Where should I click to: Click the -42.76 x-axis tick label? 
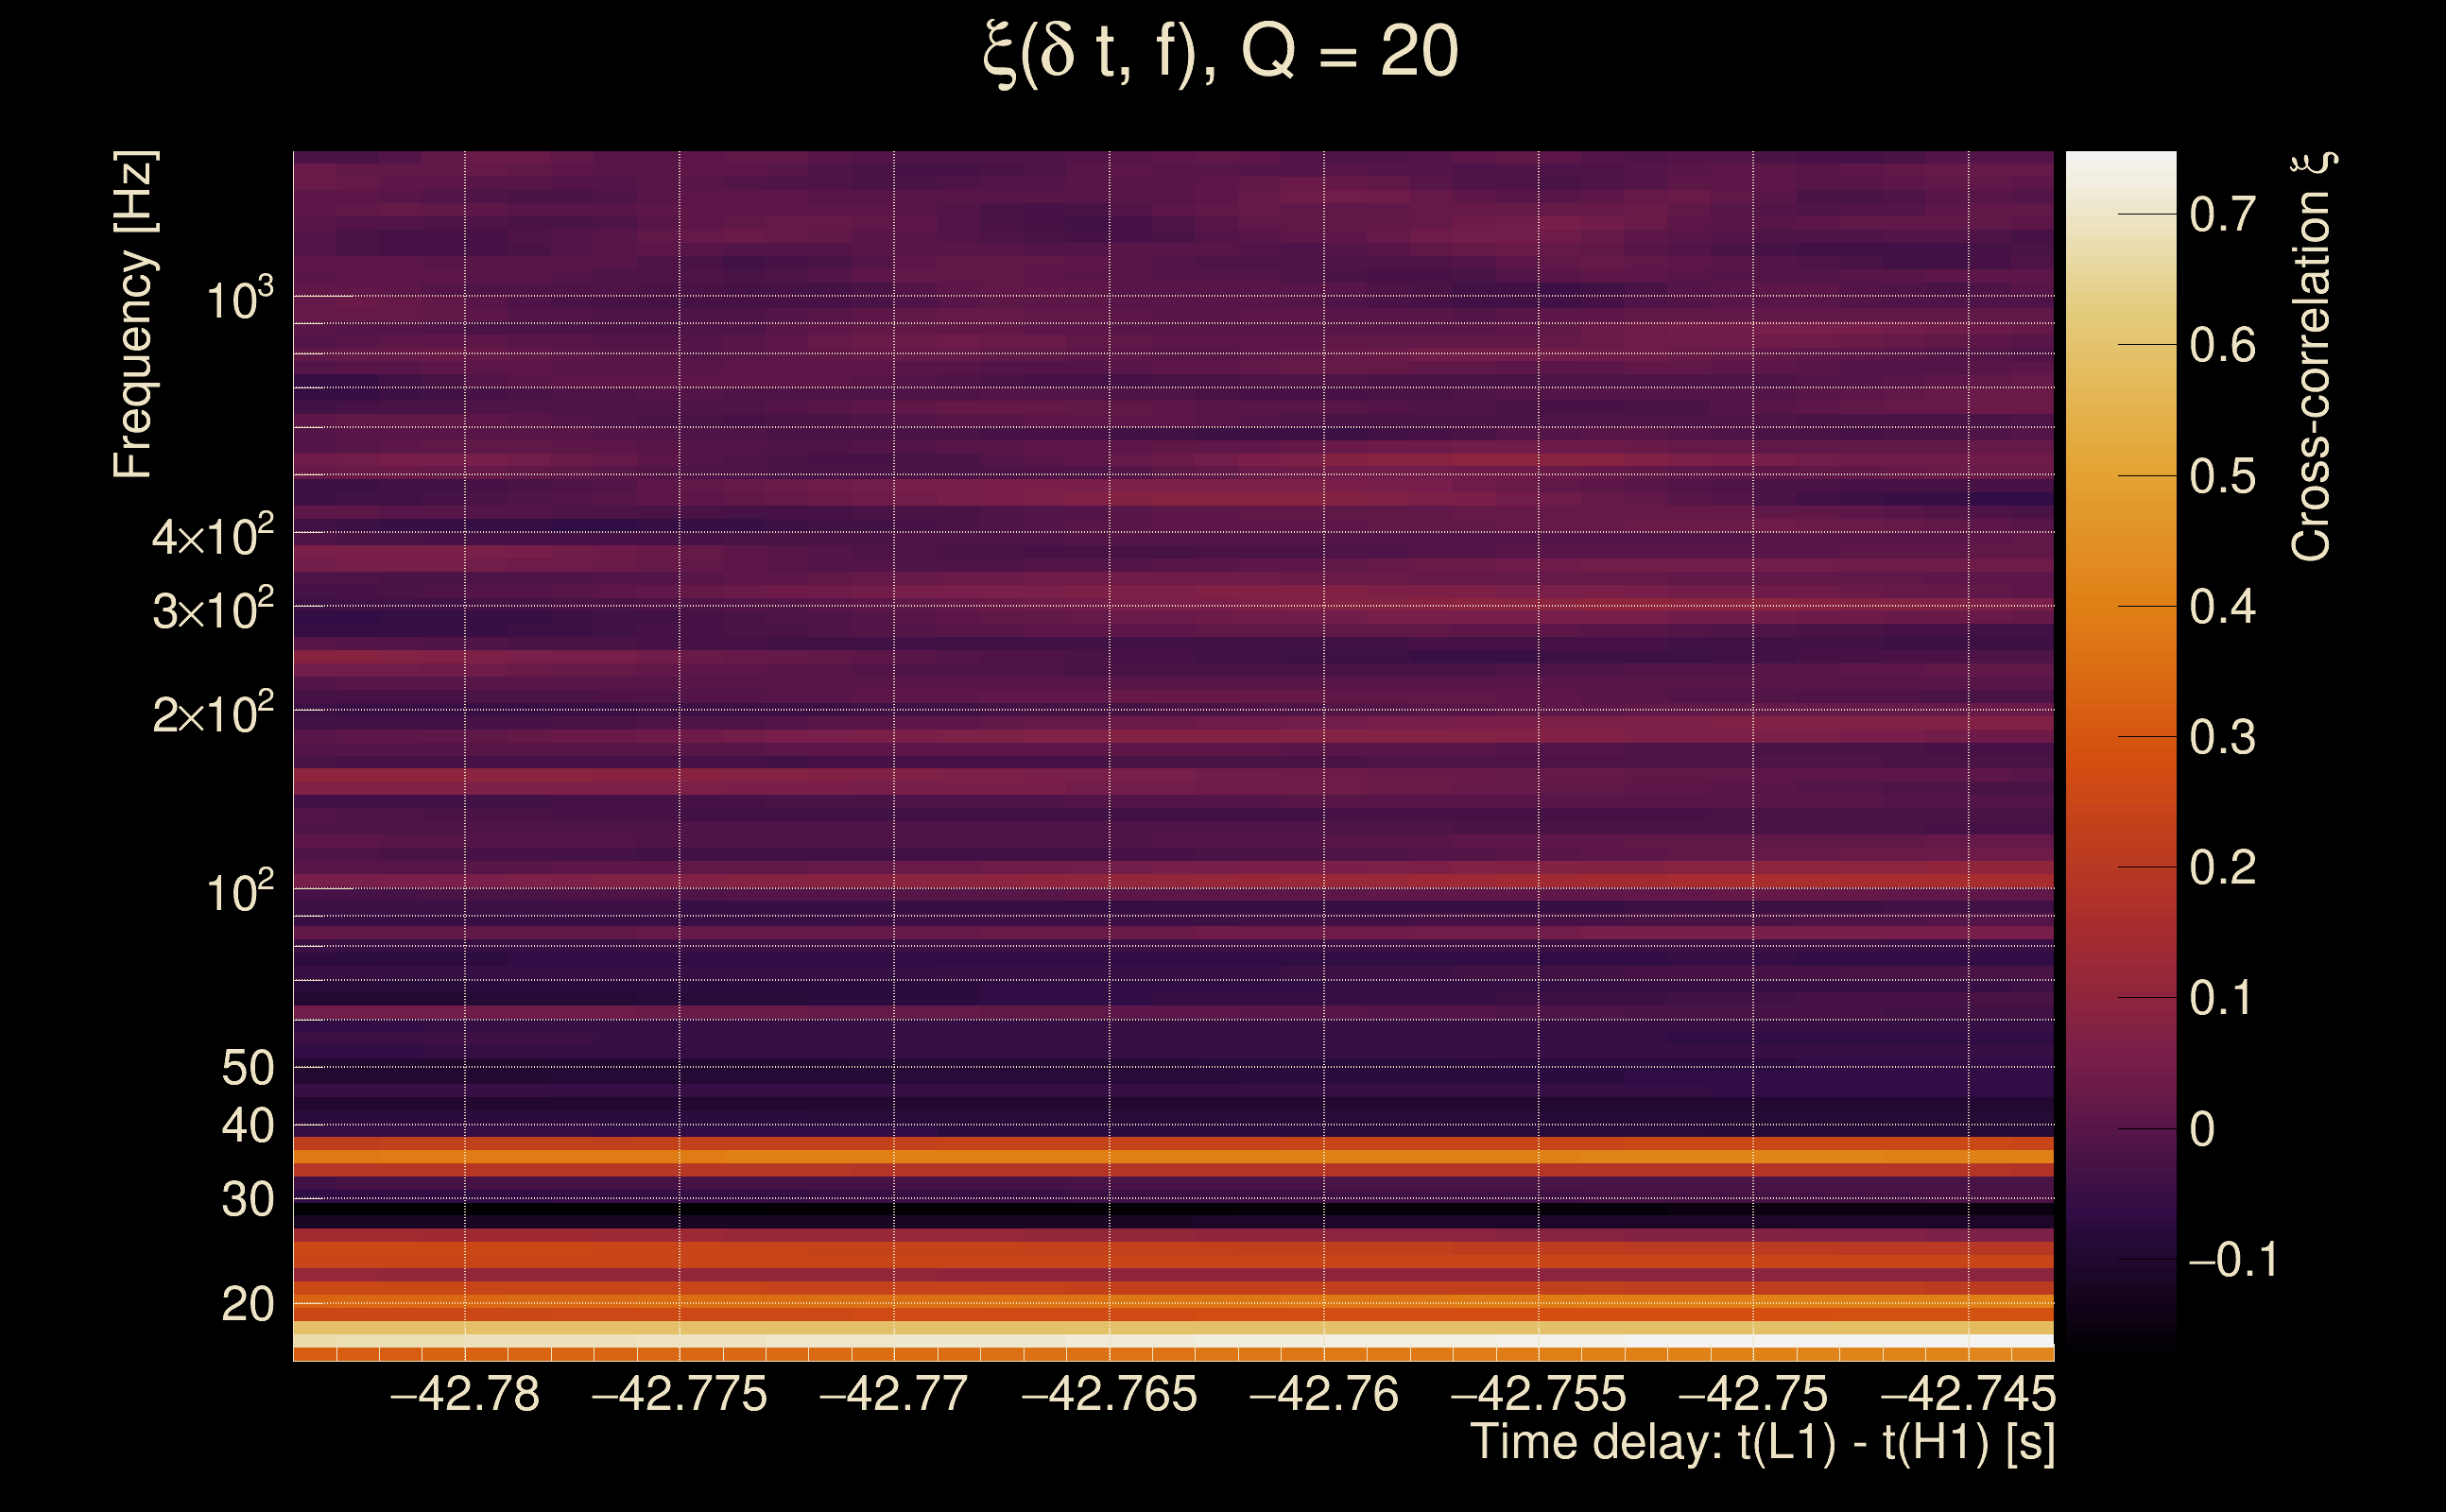pyautogui.click(x=1323, y=1394)
